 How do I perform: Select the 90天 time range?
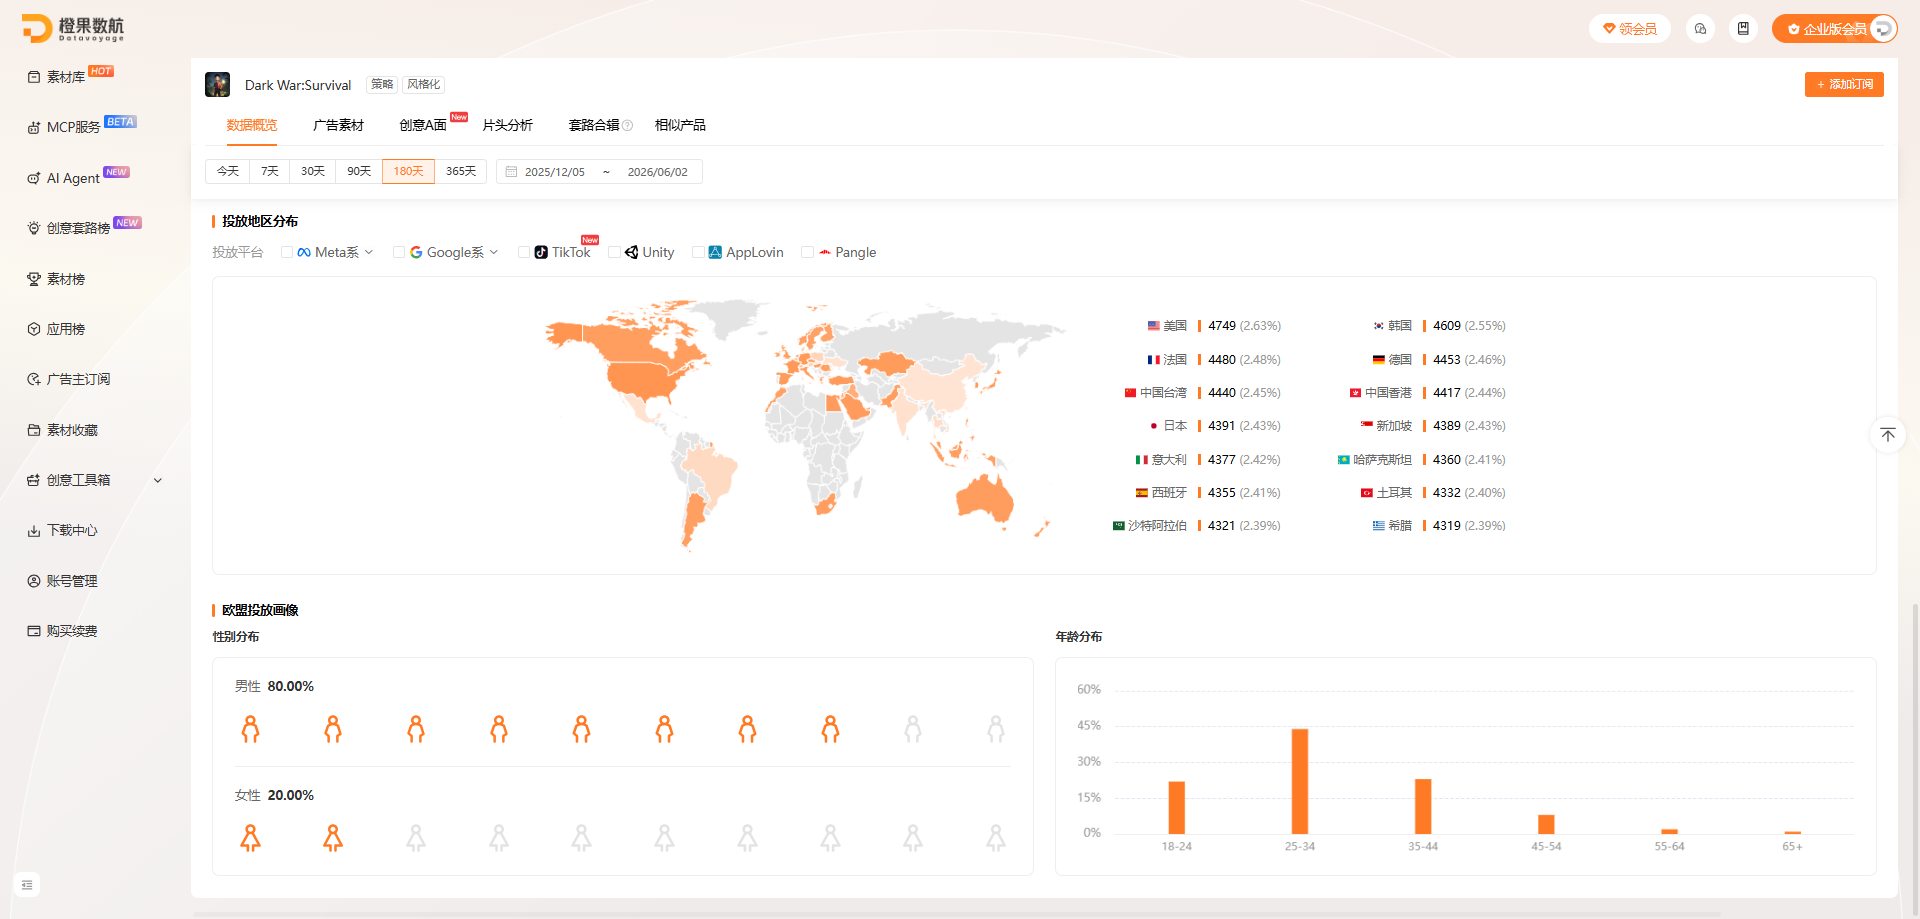(359, 172)
